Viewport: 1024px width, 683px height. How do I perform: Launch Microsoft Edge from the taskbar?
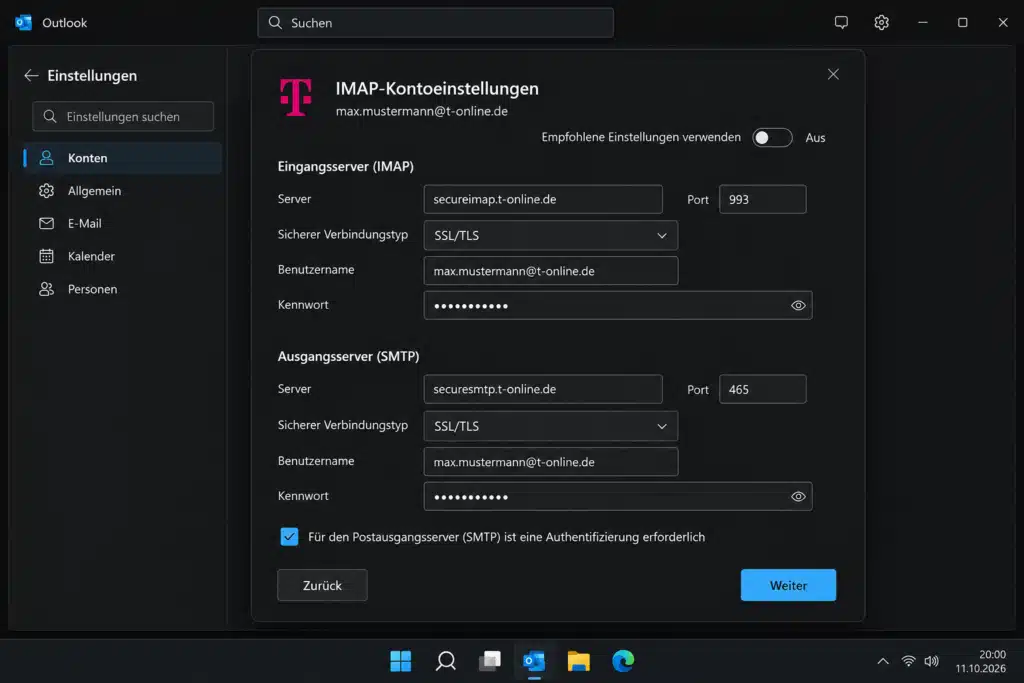click(623, 661)
